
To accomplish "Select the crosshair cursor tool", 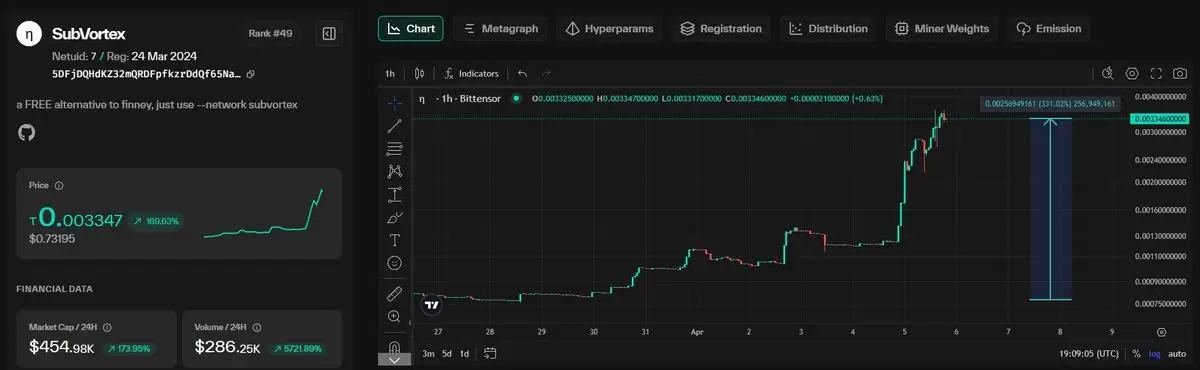I will coord(394,103).
